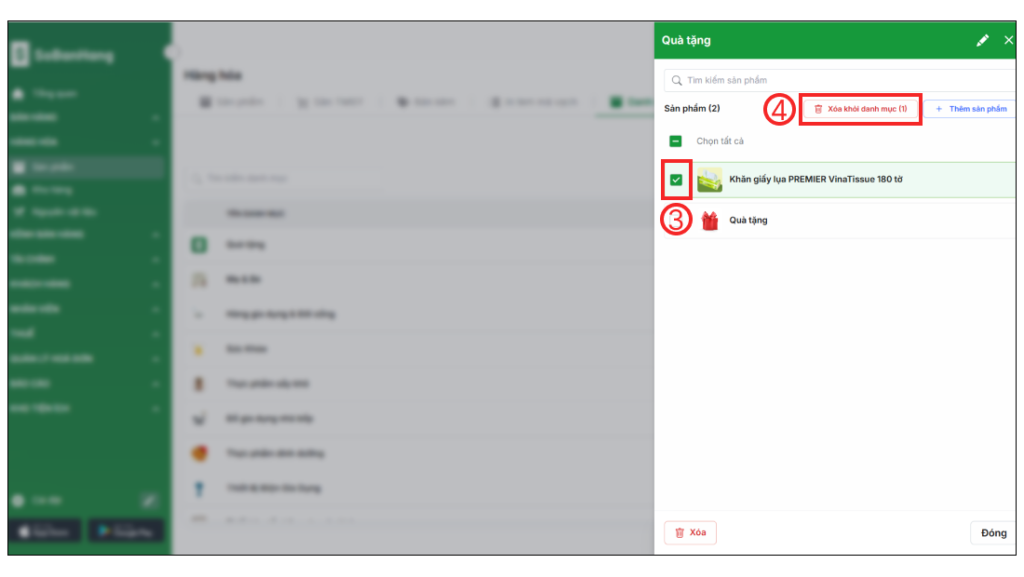Close the Quà tặng panel with the X

[x=1008, y=41]
